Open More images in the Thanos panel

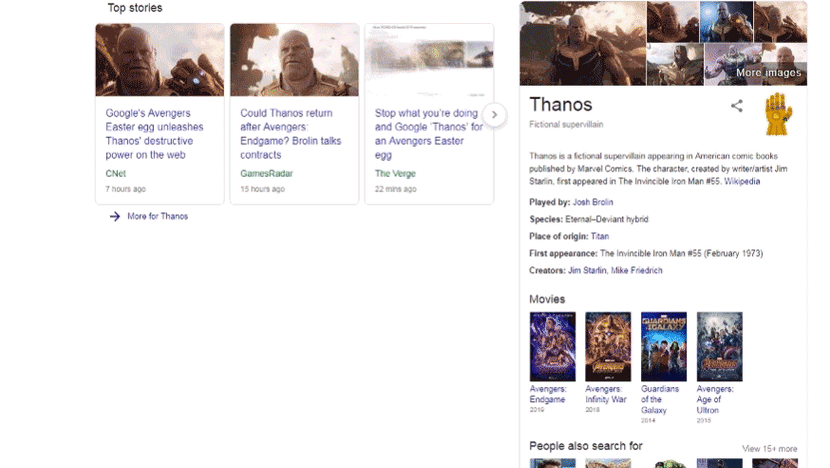pos(769,73)
